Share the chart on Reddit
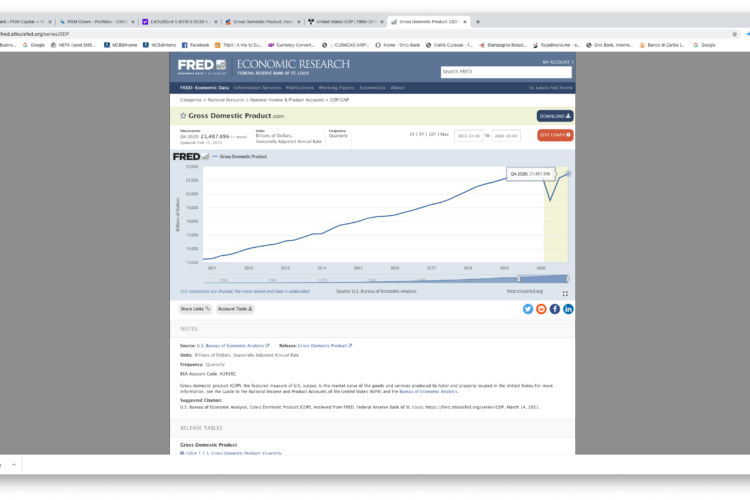Screen dimensions: 750x500 coord(542,309)
